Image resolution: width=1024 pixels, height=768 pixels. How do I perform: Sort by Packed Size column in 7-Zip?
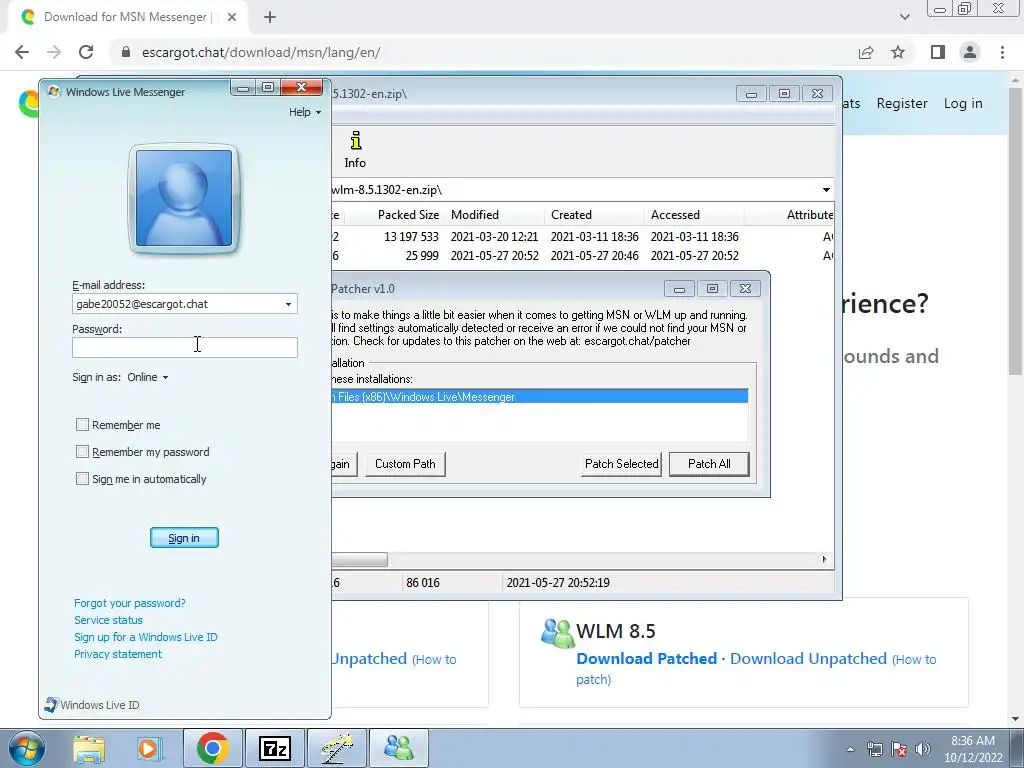point(408,215)
